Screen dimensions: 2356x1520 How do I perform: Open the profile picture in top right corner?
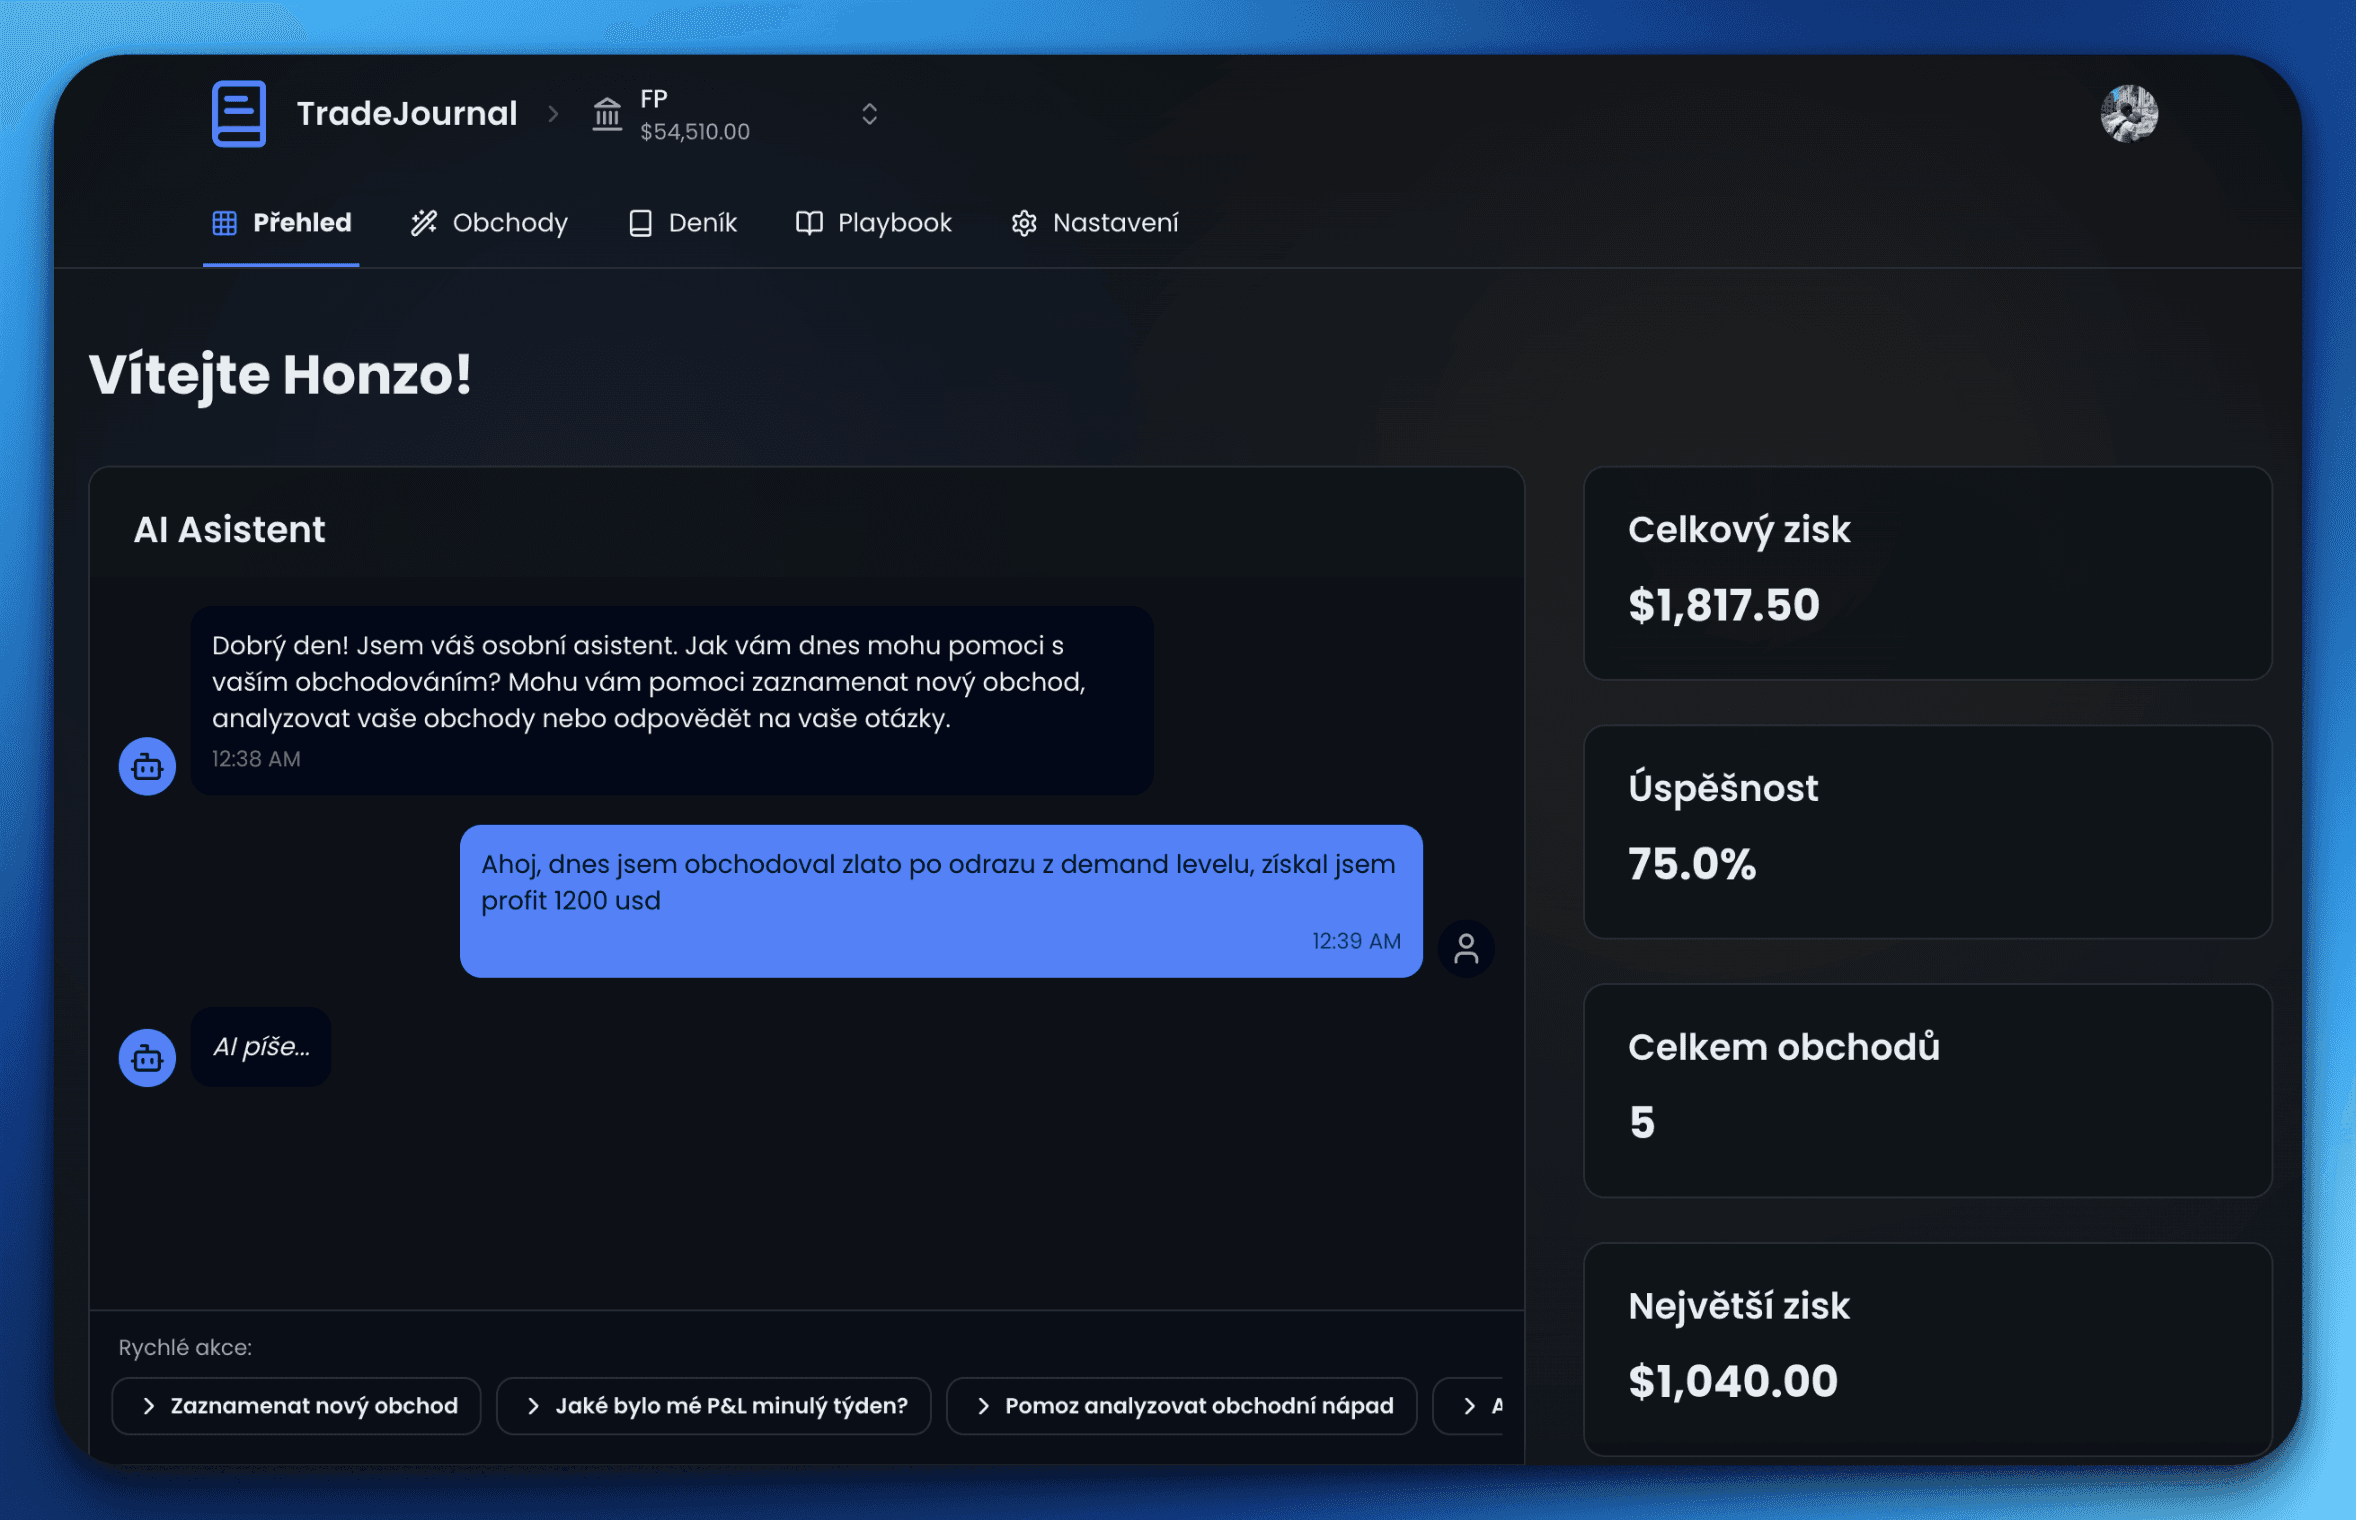[2130, 113]
